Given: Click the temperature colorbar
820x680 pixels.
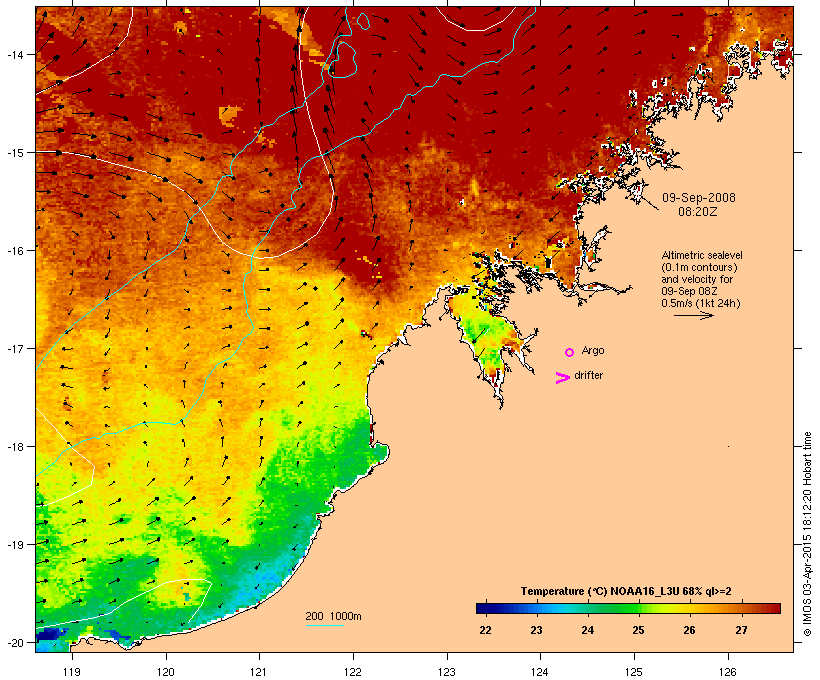Looking at the screenshot, I should [628, 608].
